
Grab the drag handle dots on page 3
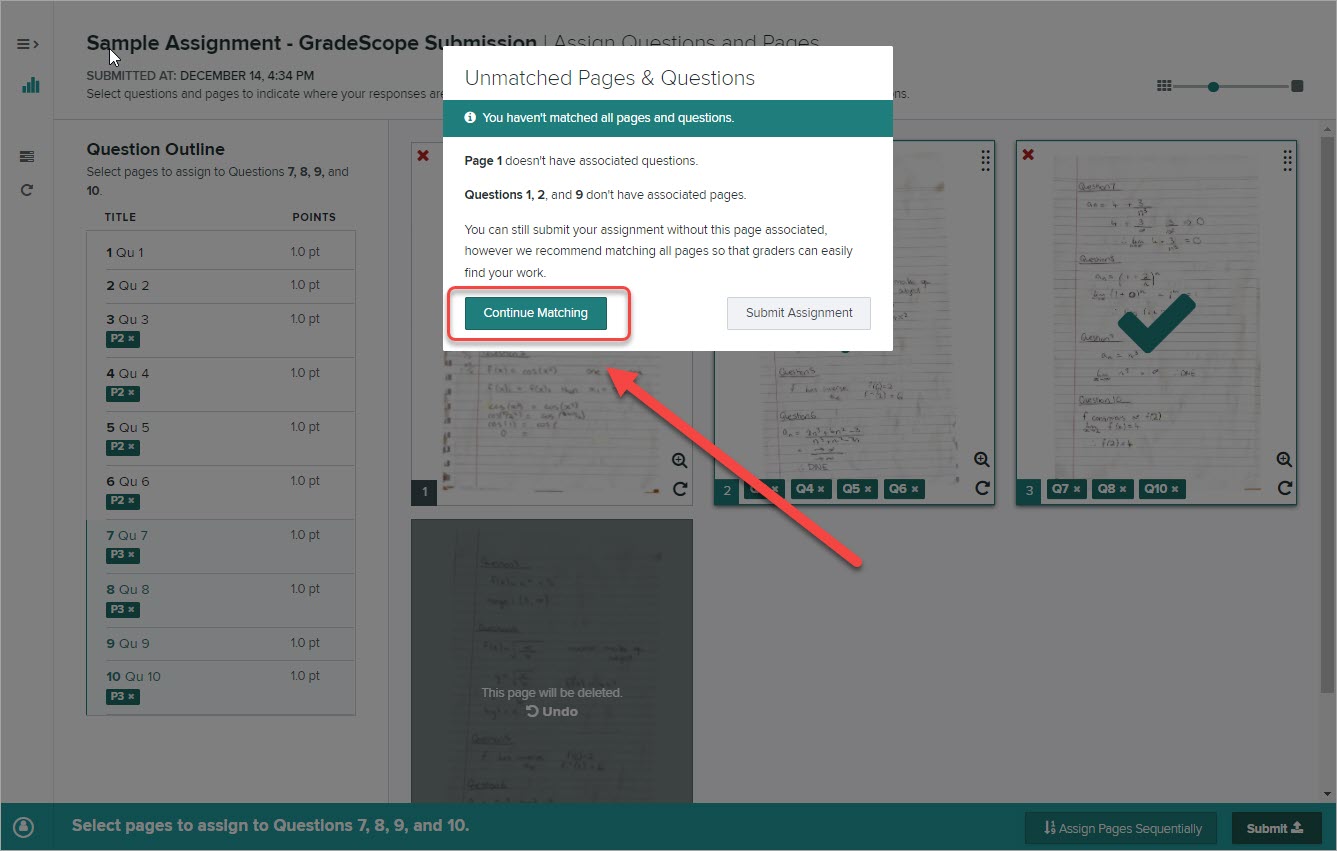coord(1288,160)
